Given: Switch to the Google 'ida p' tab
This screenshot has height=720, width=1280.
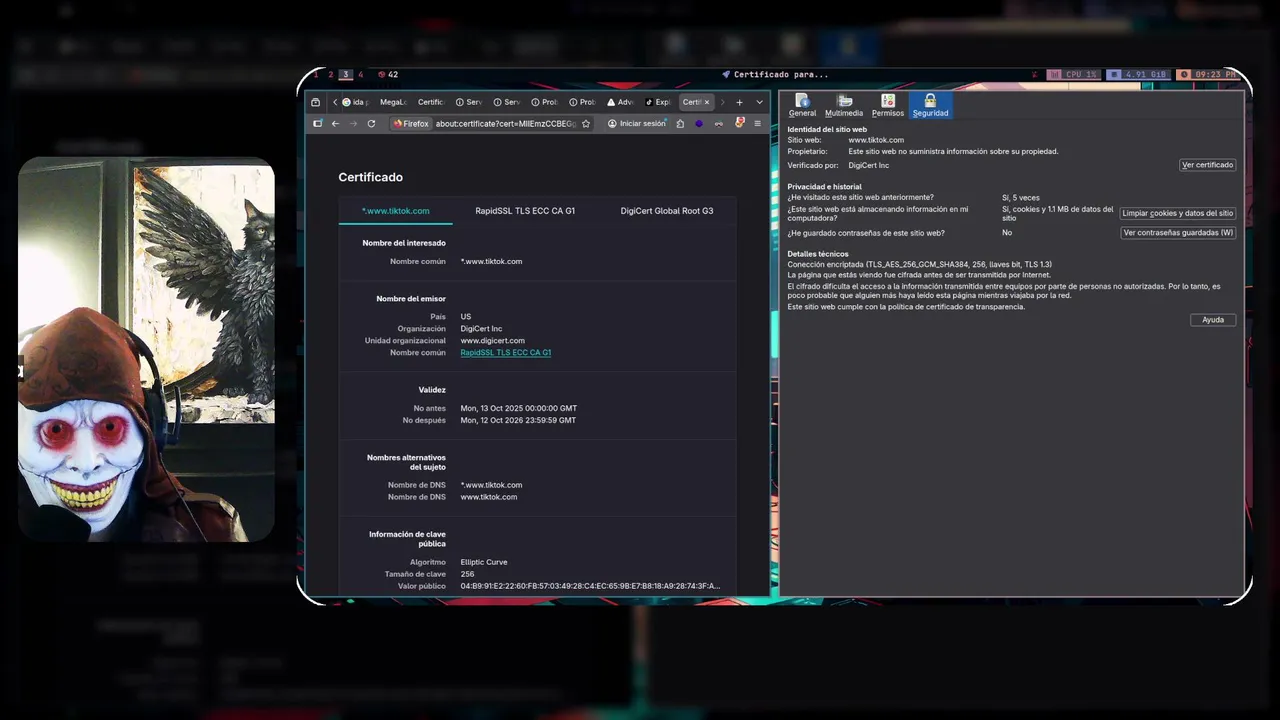Looking at the screenshot, I should pos(356,102).
